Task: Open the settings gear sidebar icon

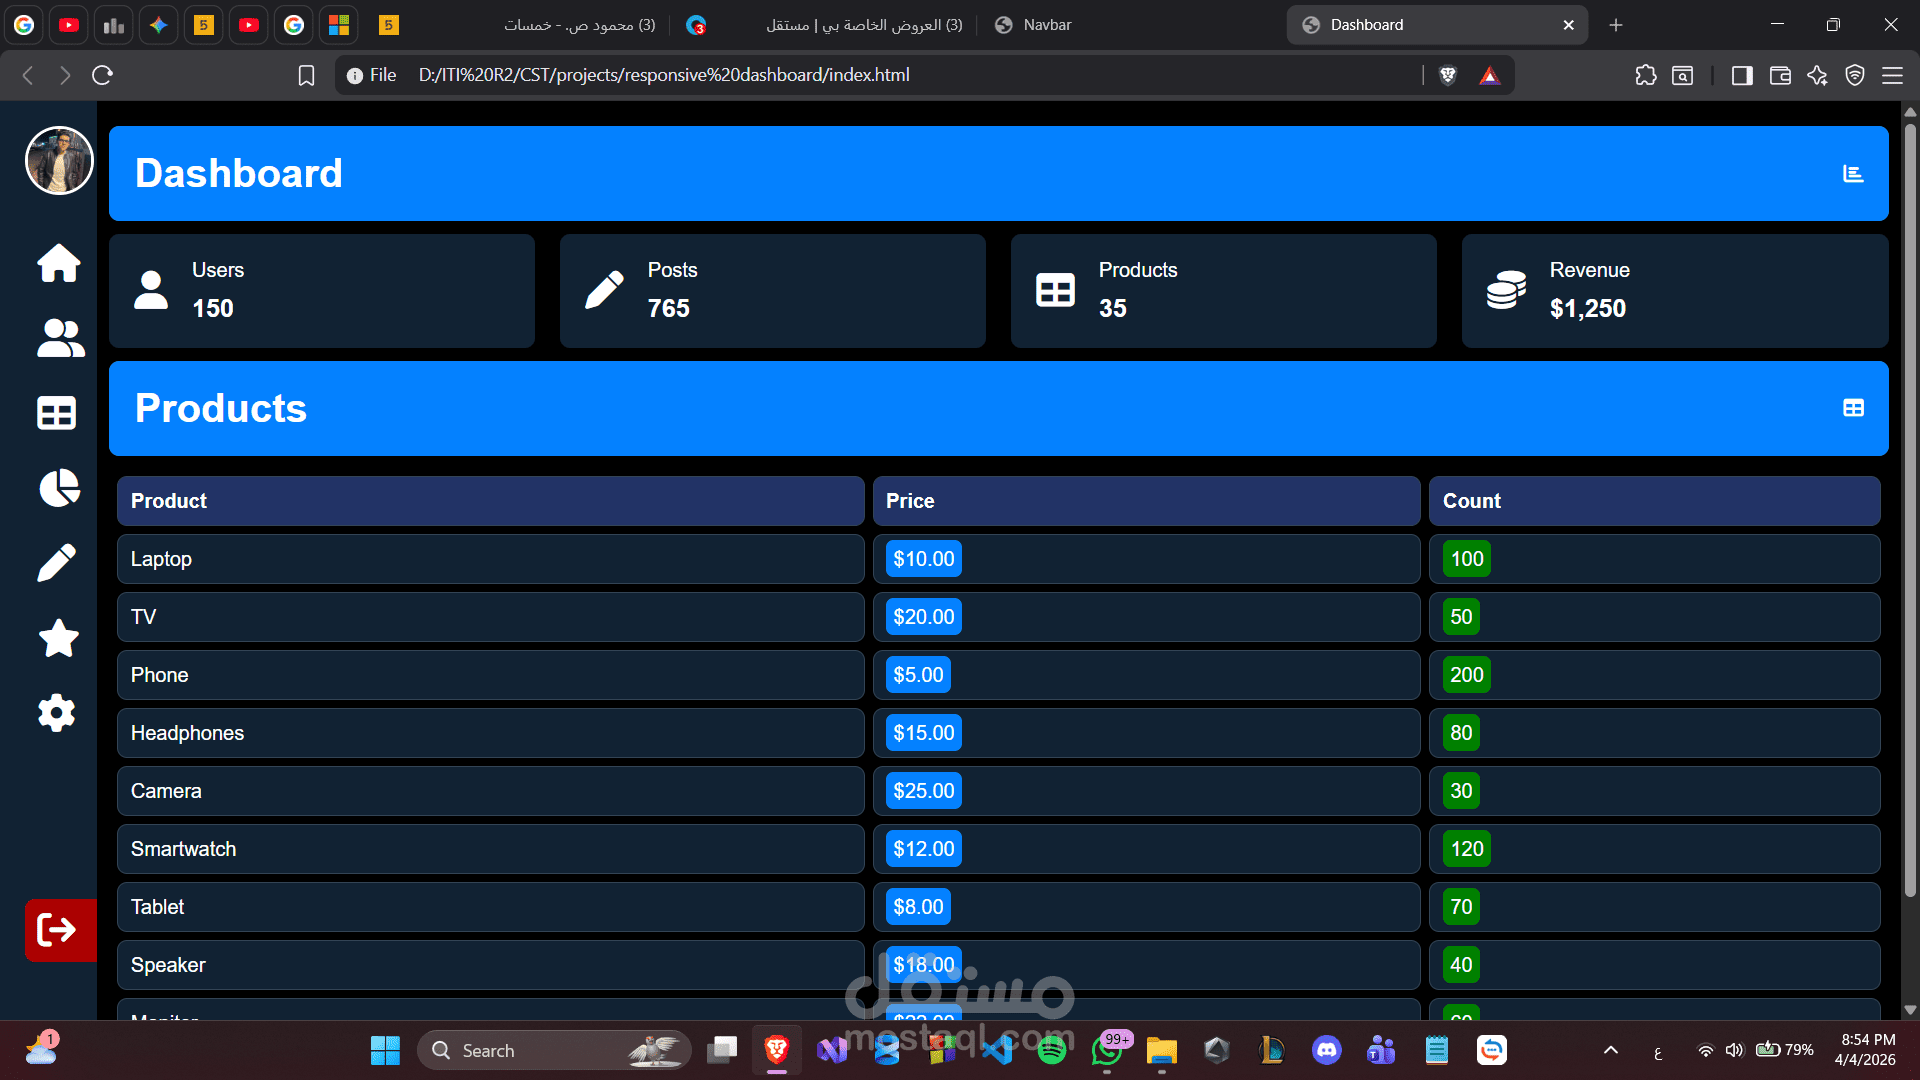Action: tap(57, 713)
